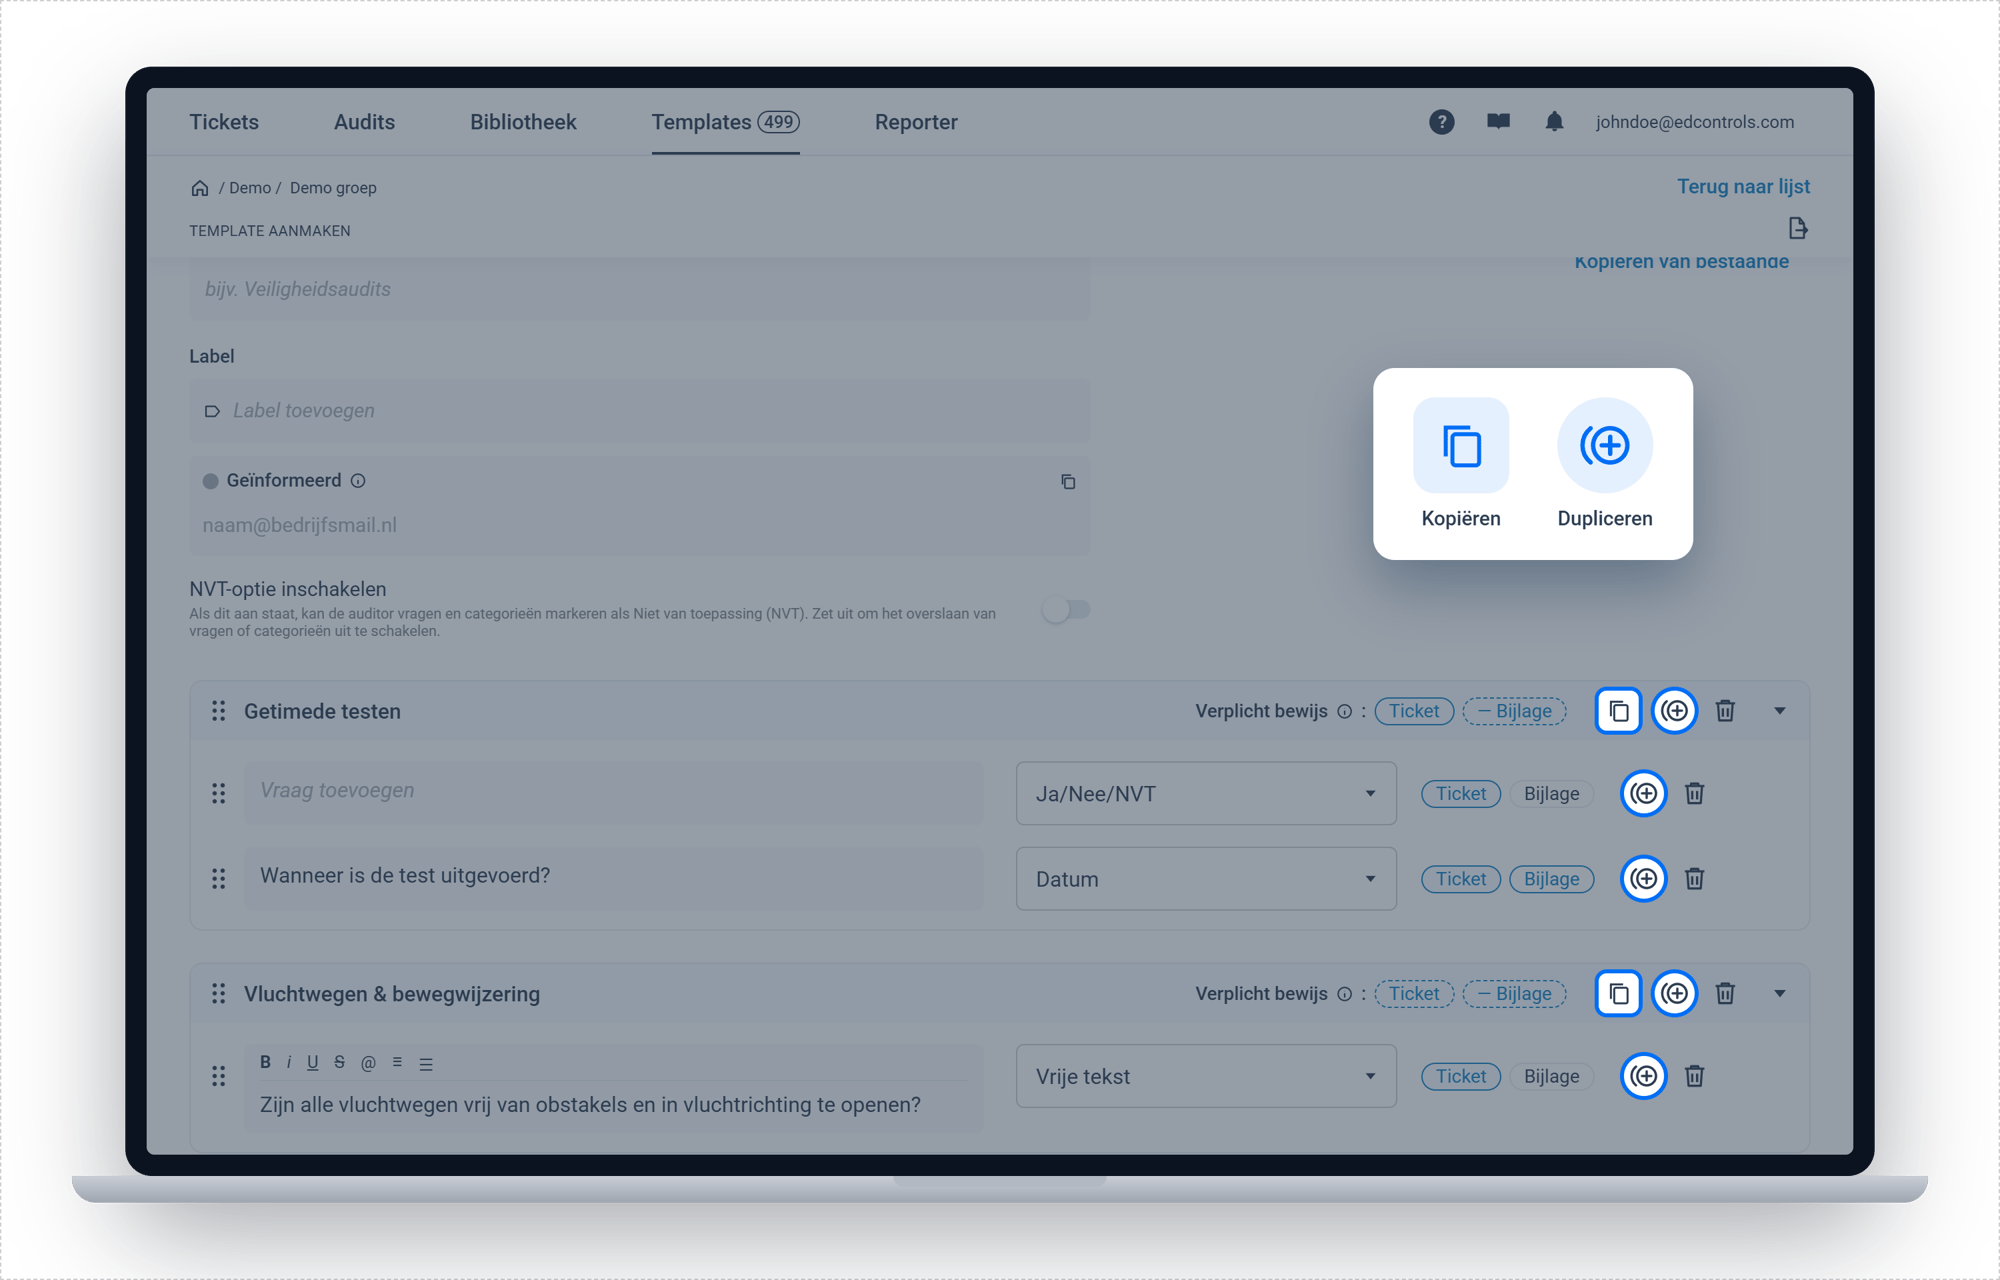Apply bold formatting in the question editor
This screenshot has width=2000, height=1280.
265,1062
